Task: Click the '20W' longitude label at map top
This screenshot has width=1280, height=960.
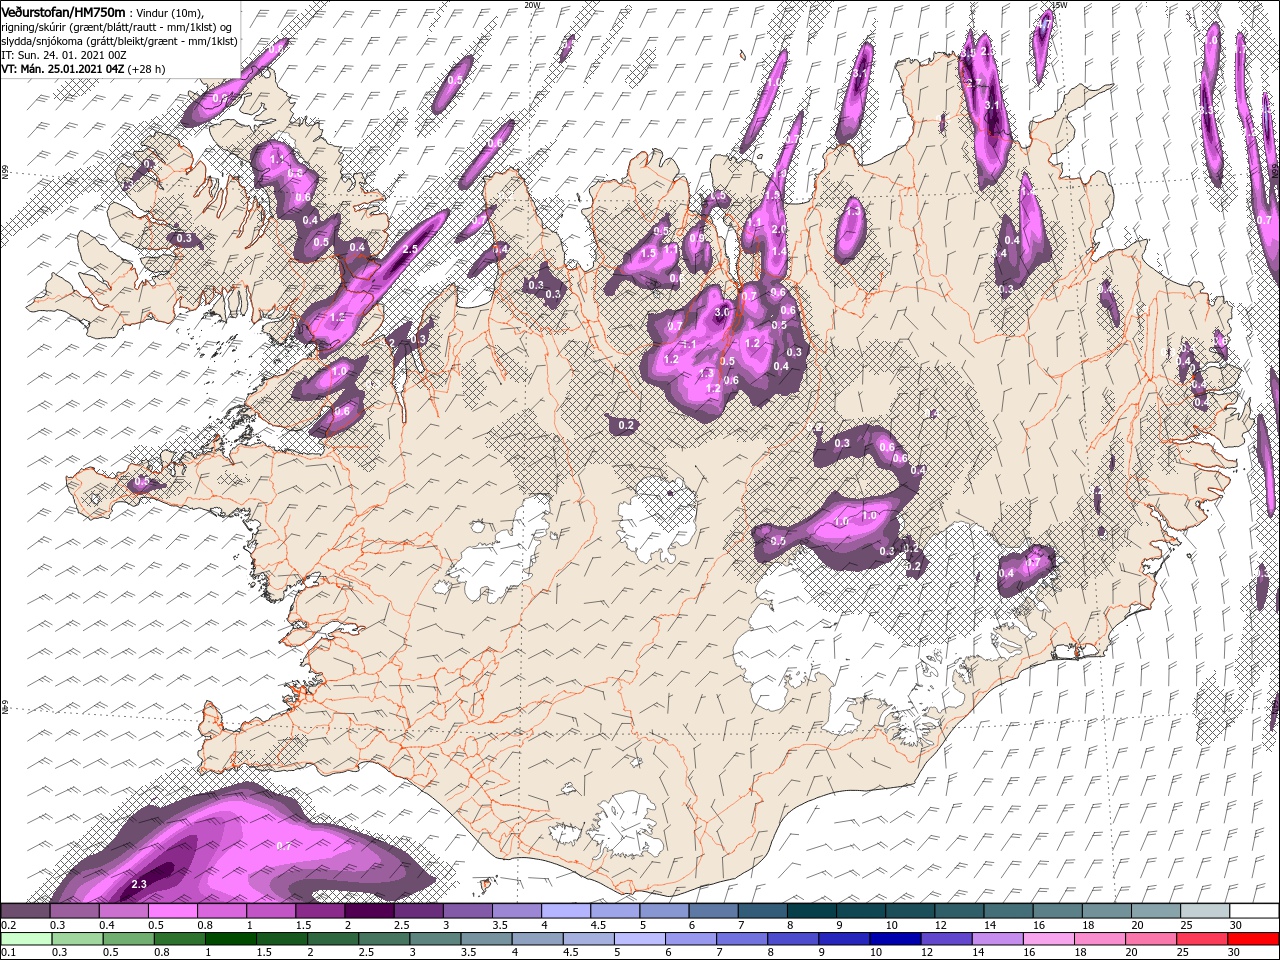Action: point(532,4)
